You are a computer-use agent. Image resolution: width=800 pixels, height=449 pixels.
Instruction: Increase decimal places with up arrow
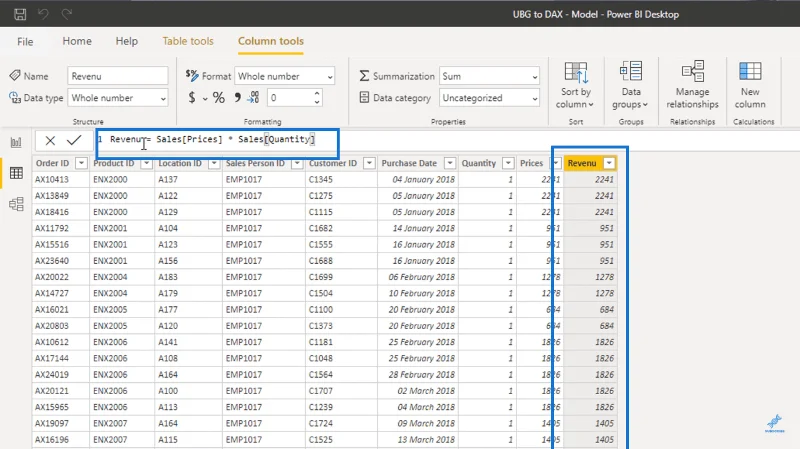click(x=317, y=93)
